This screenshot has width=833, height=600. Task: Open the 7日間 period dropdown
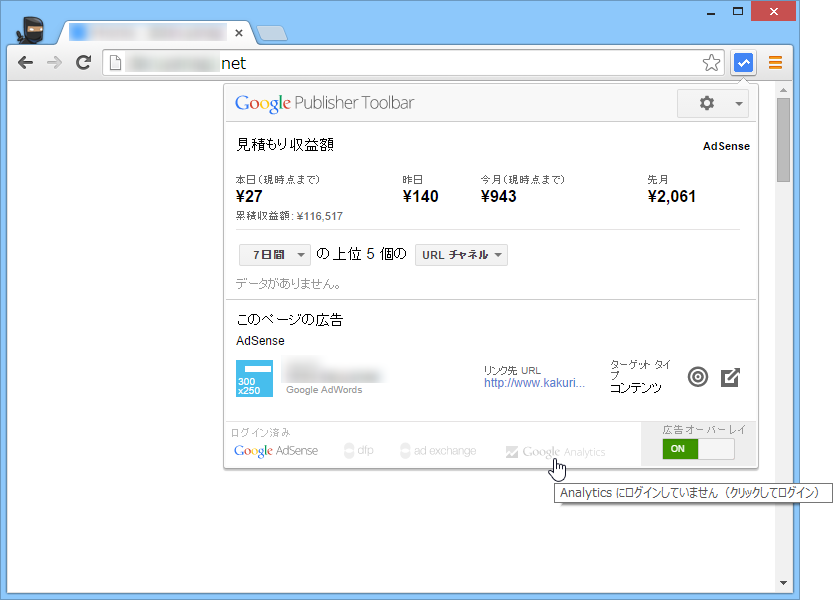point(274,254)
